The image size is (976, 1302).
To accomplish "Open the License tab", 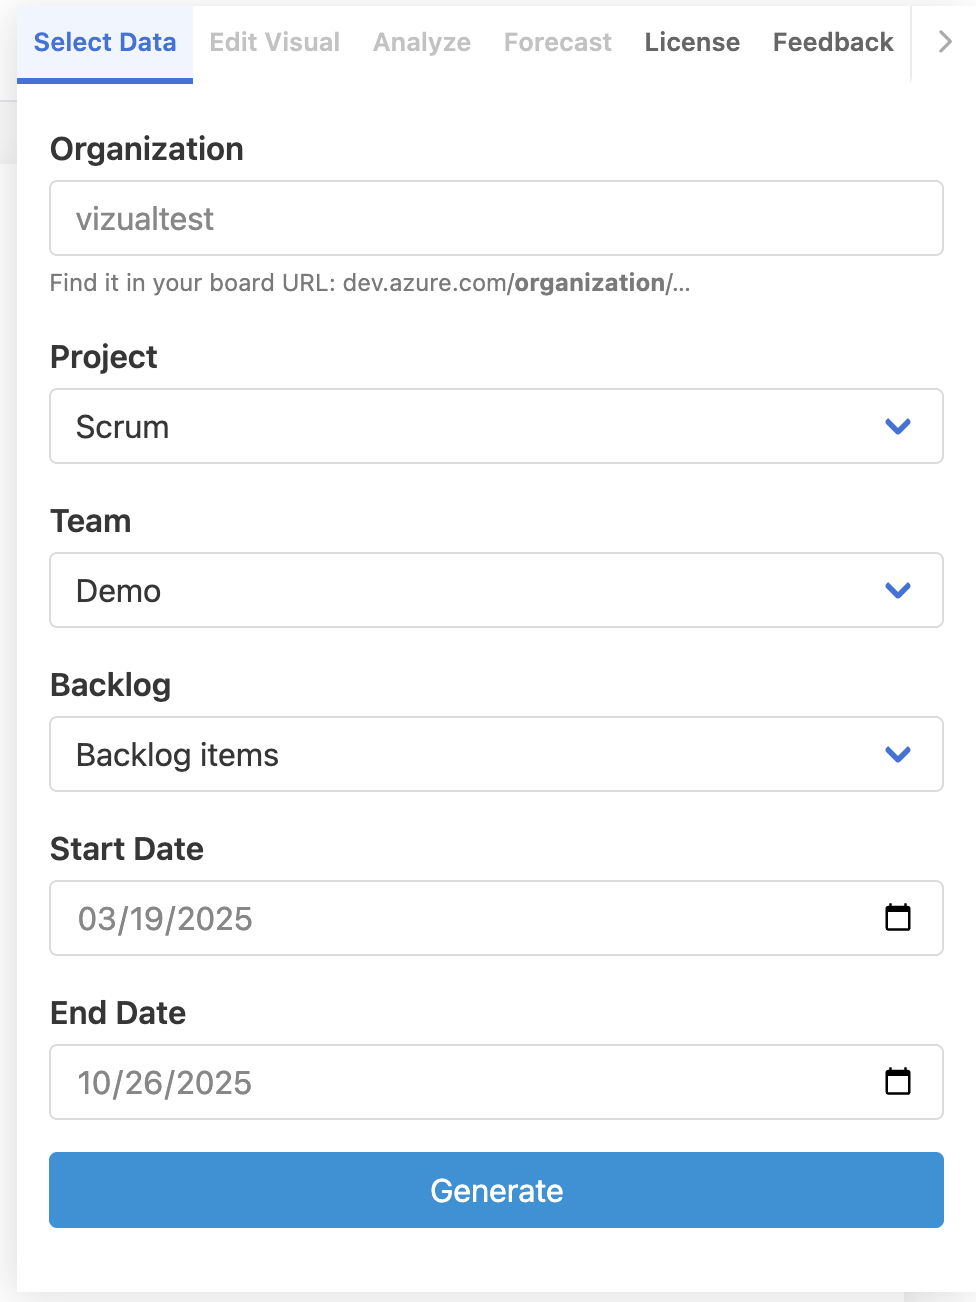I will tap(692, 42).
